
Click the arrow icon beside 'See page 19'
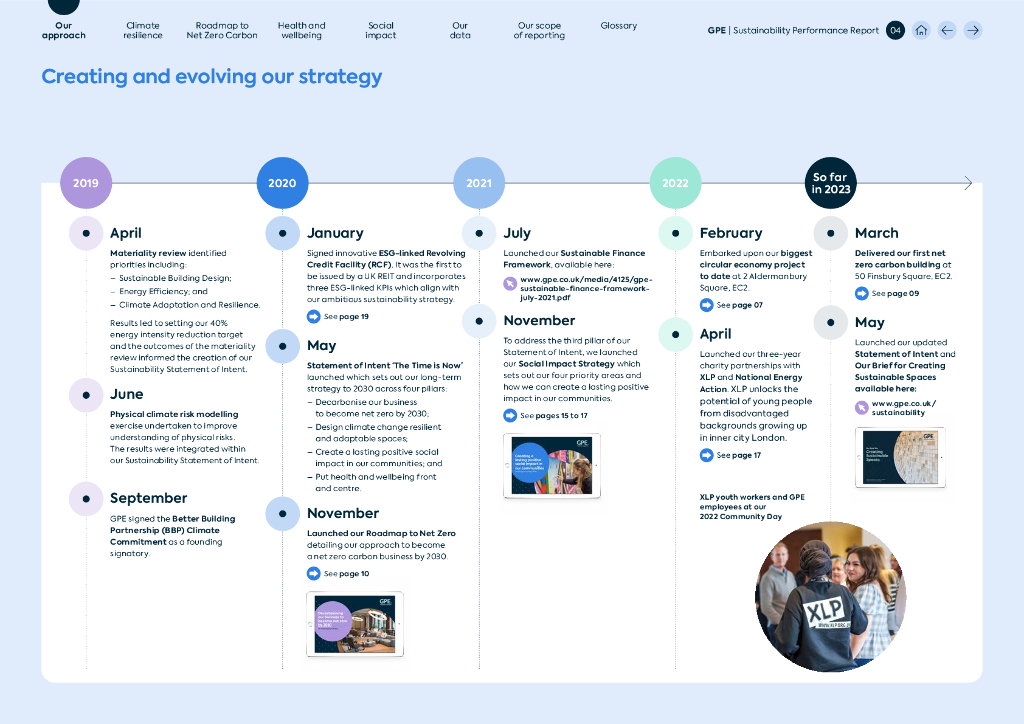313,317
